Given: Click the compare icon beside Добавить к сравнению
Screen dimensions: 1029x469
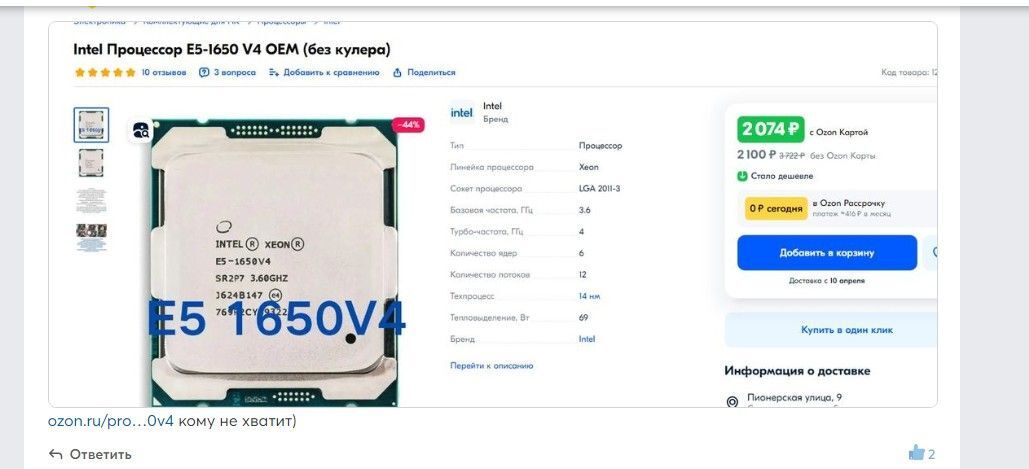Looking at the screenshot, I should point(274,73).
